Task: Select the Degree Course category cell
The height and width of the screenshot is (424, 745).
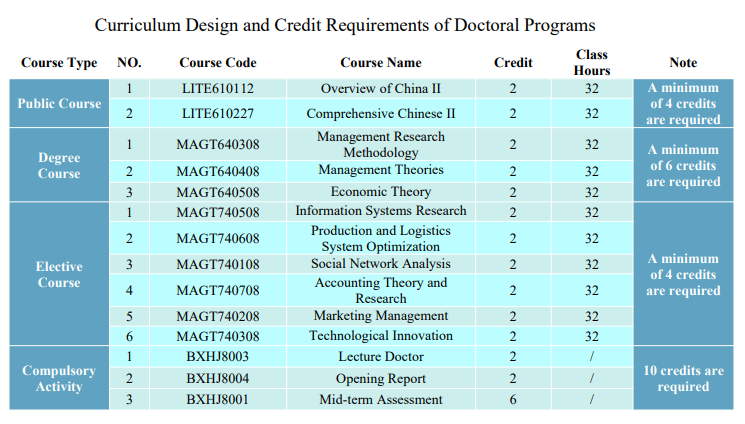Action: (59, 165)
